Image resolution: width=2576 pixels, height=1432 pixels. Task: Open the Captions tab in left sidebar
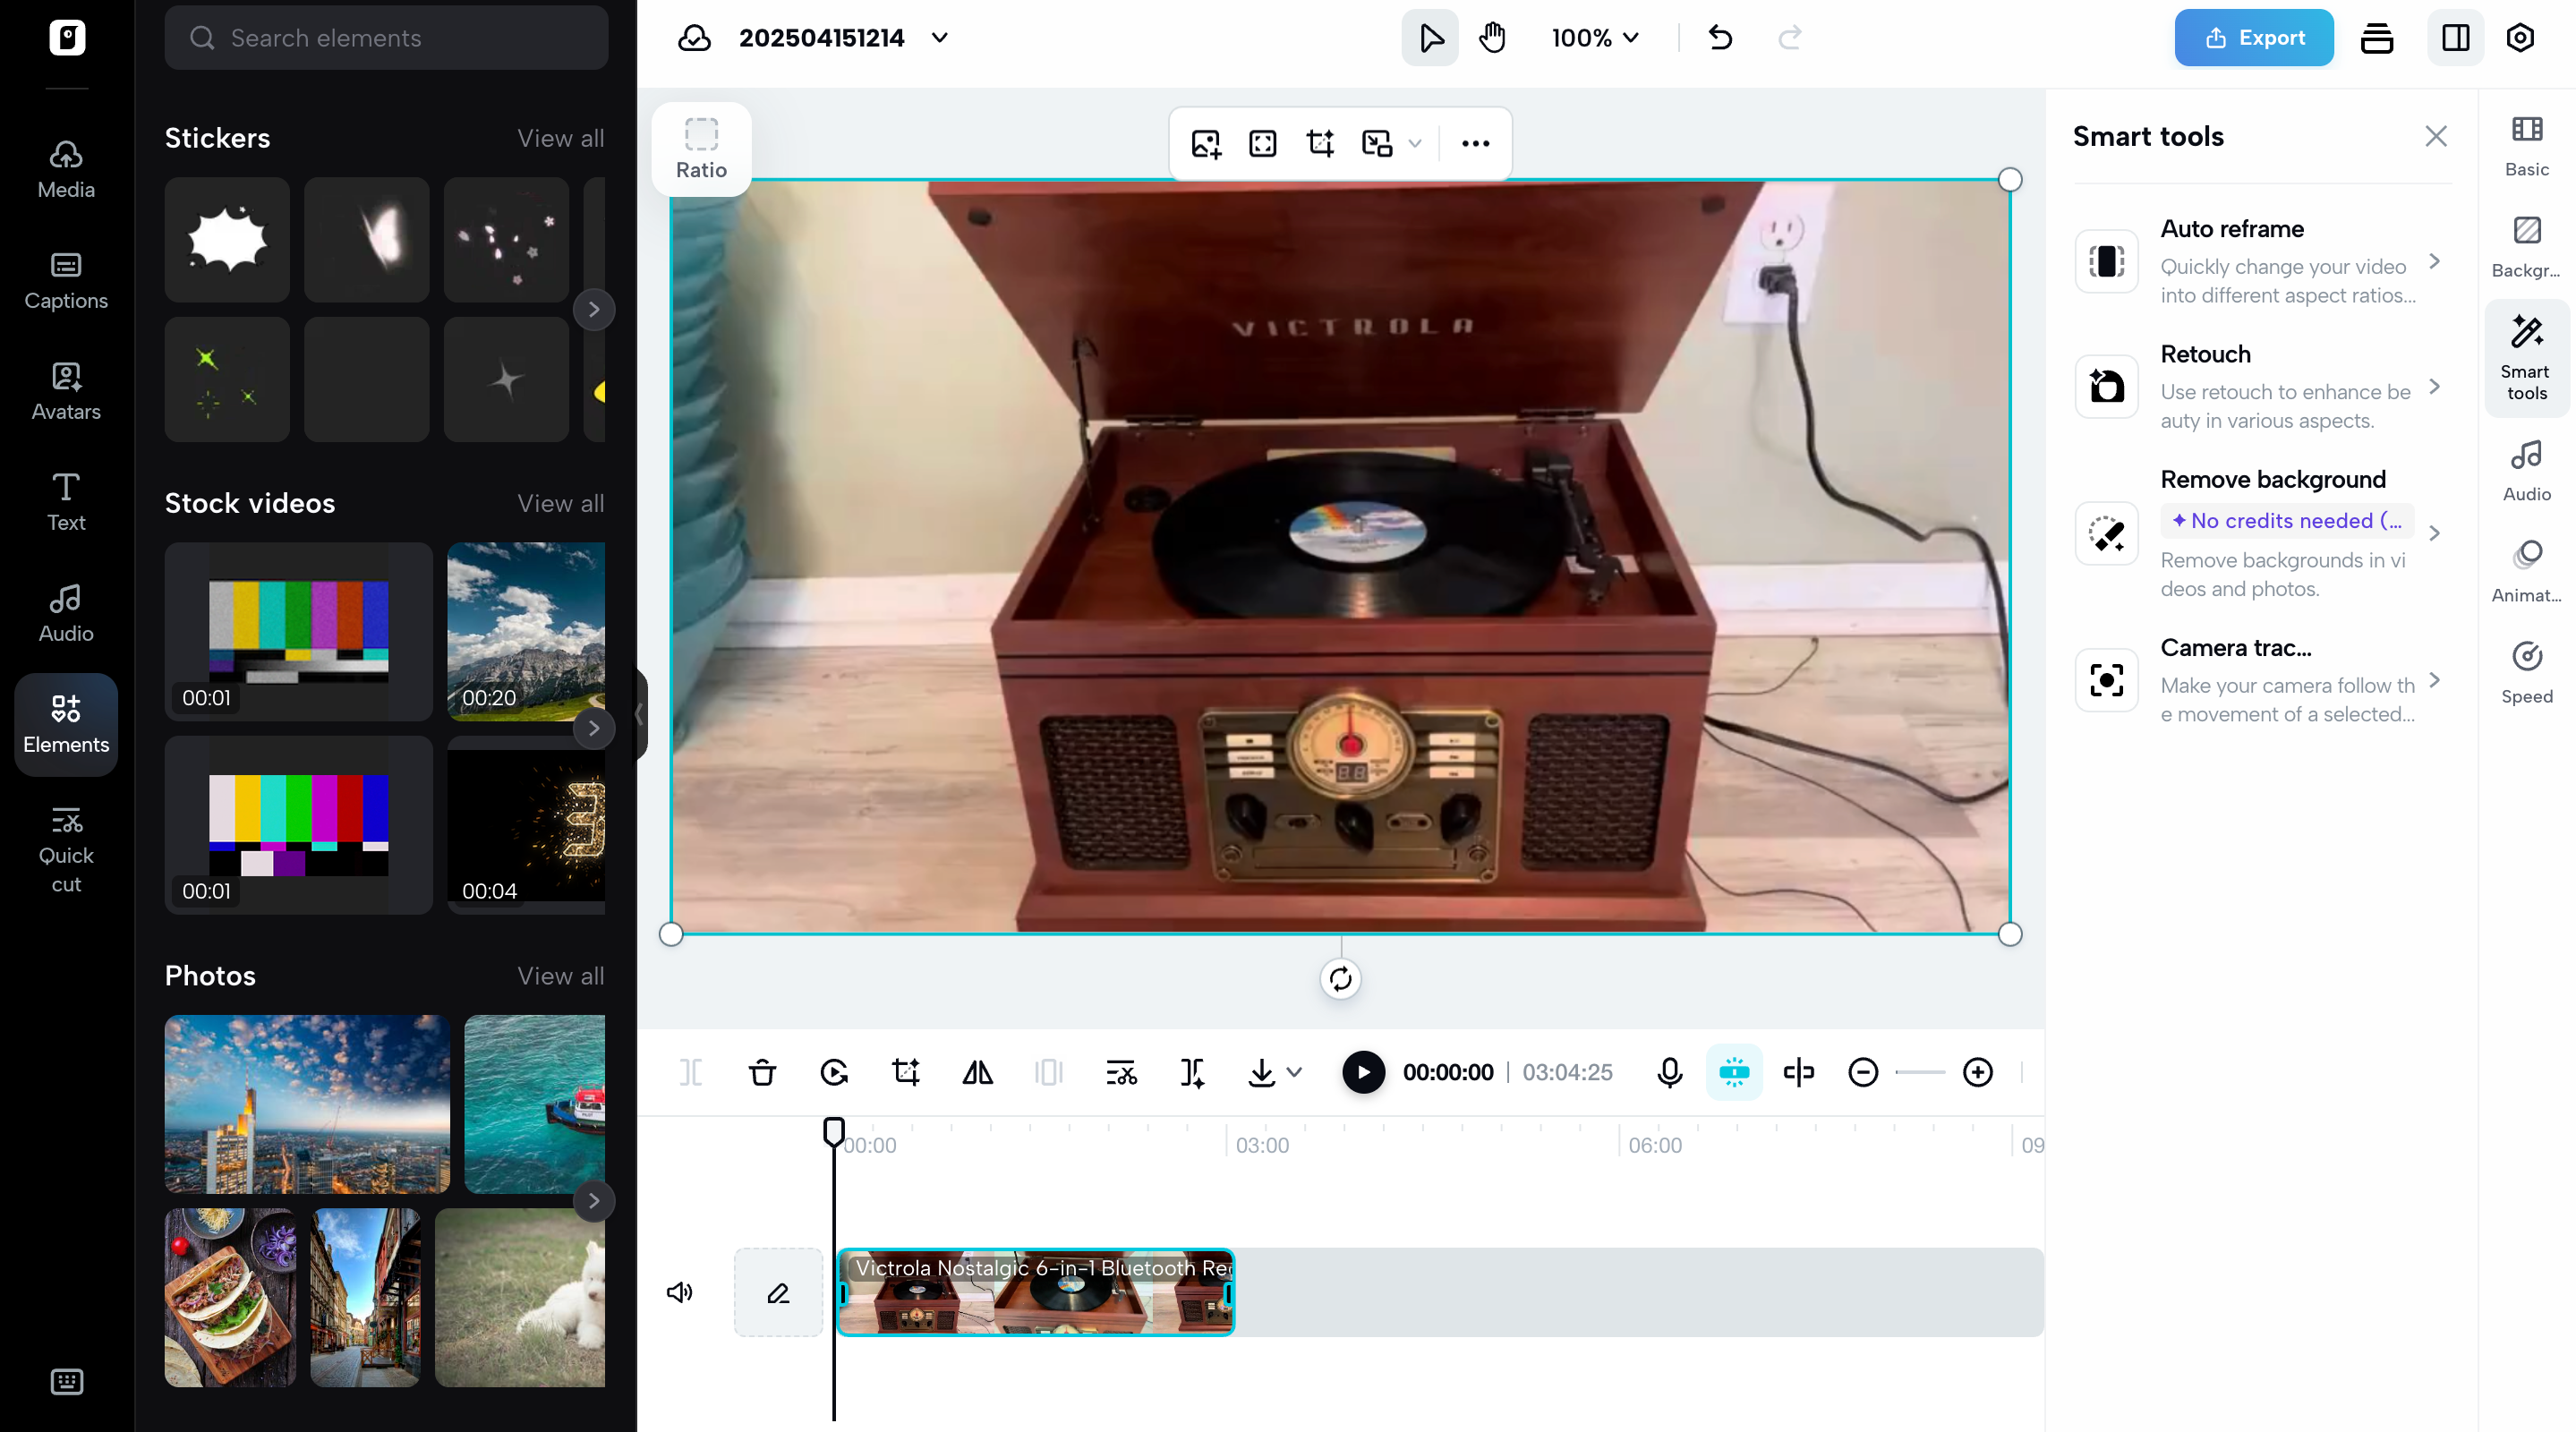66,280
